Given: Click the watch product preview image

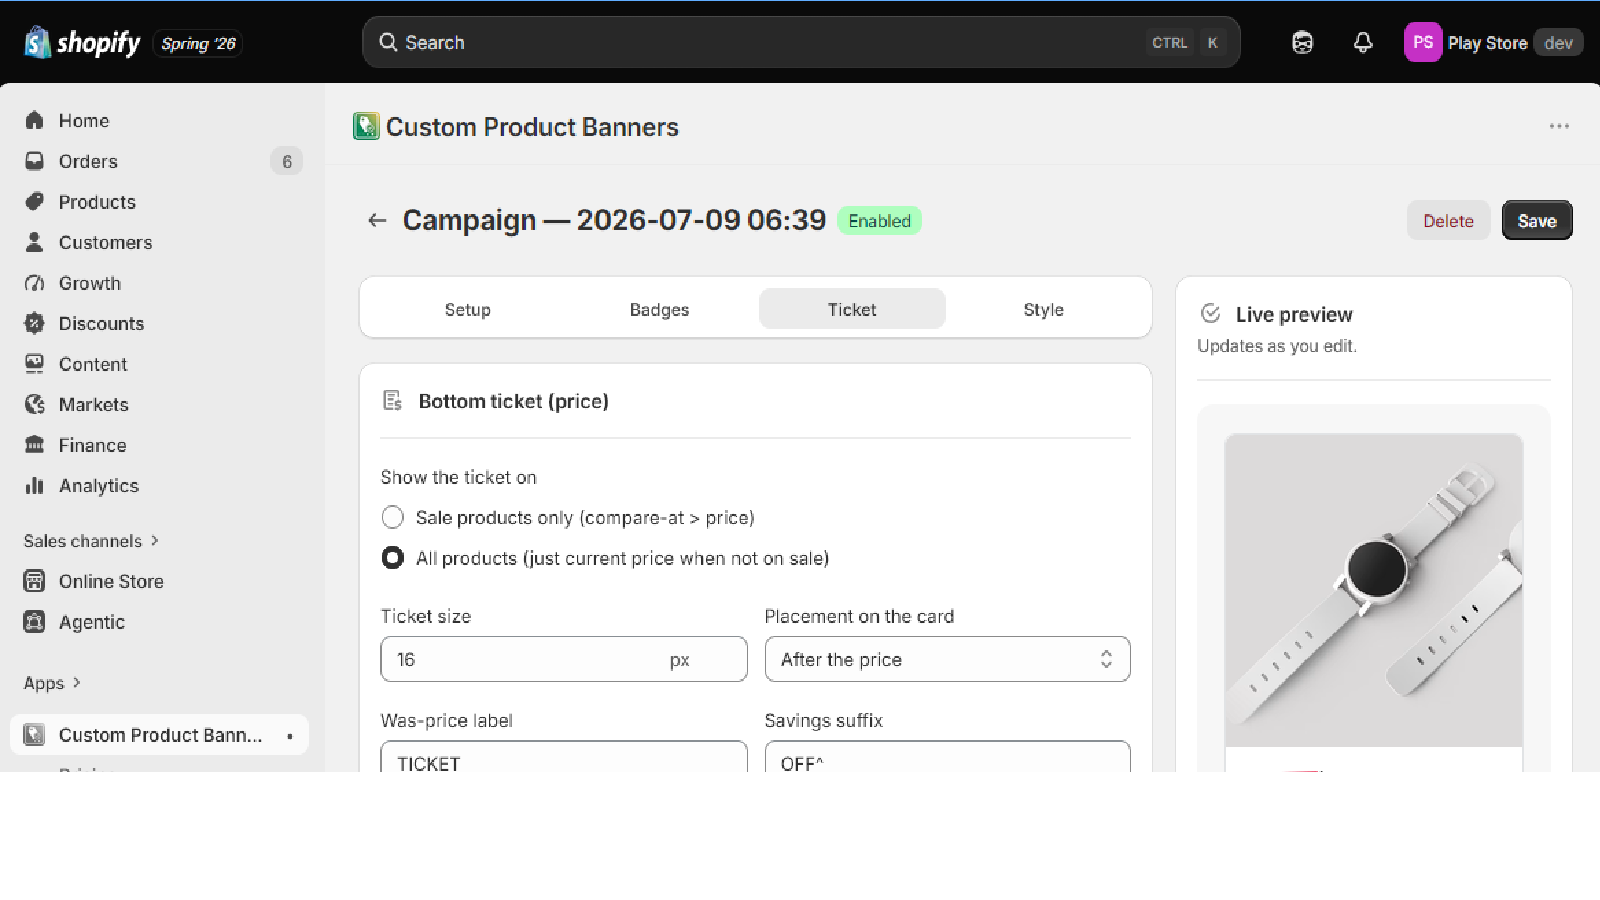Looking at the screenshot, I should pos(1373,590).
